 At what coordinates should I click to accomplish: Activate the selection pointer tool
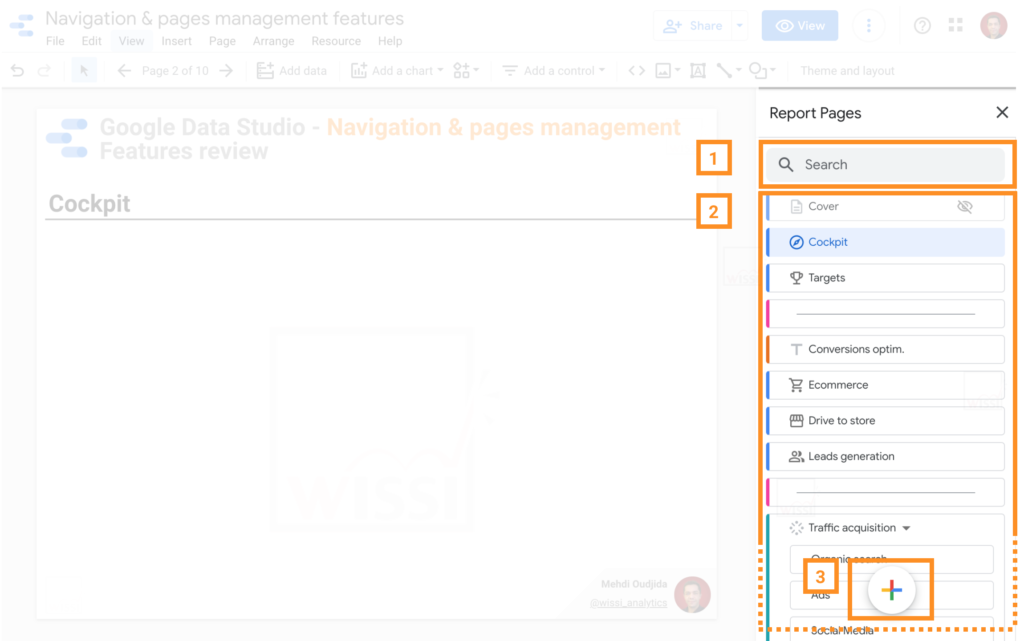(84, 70)
